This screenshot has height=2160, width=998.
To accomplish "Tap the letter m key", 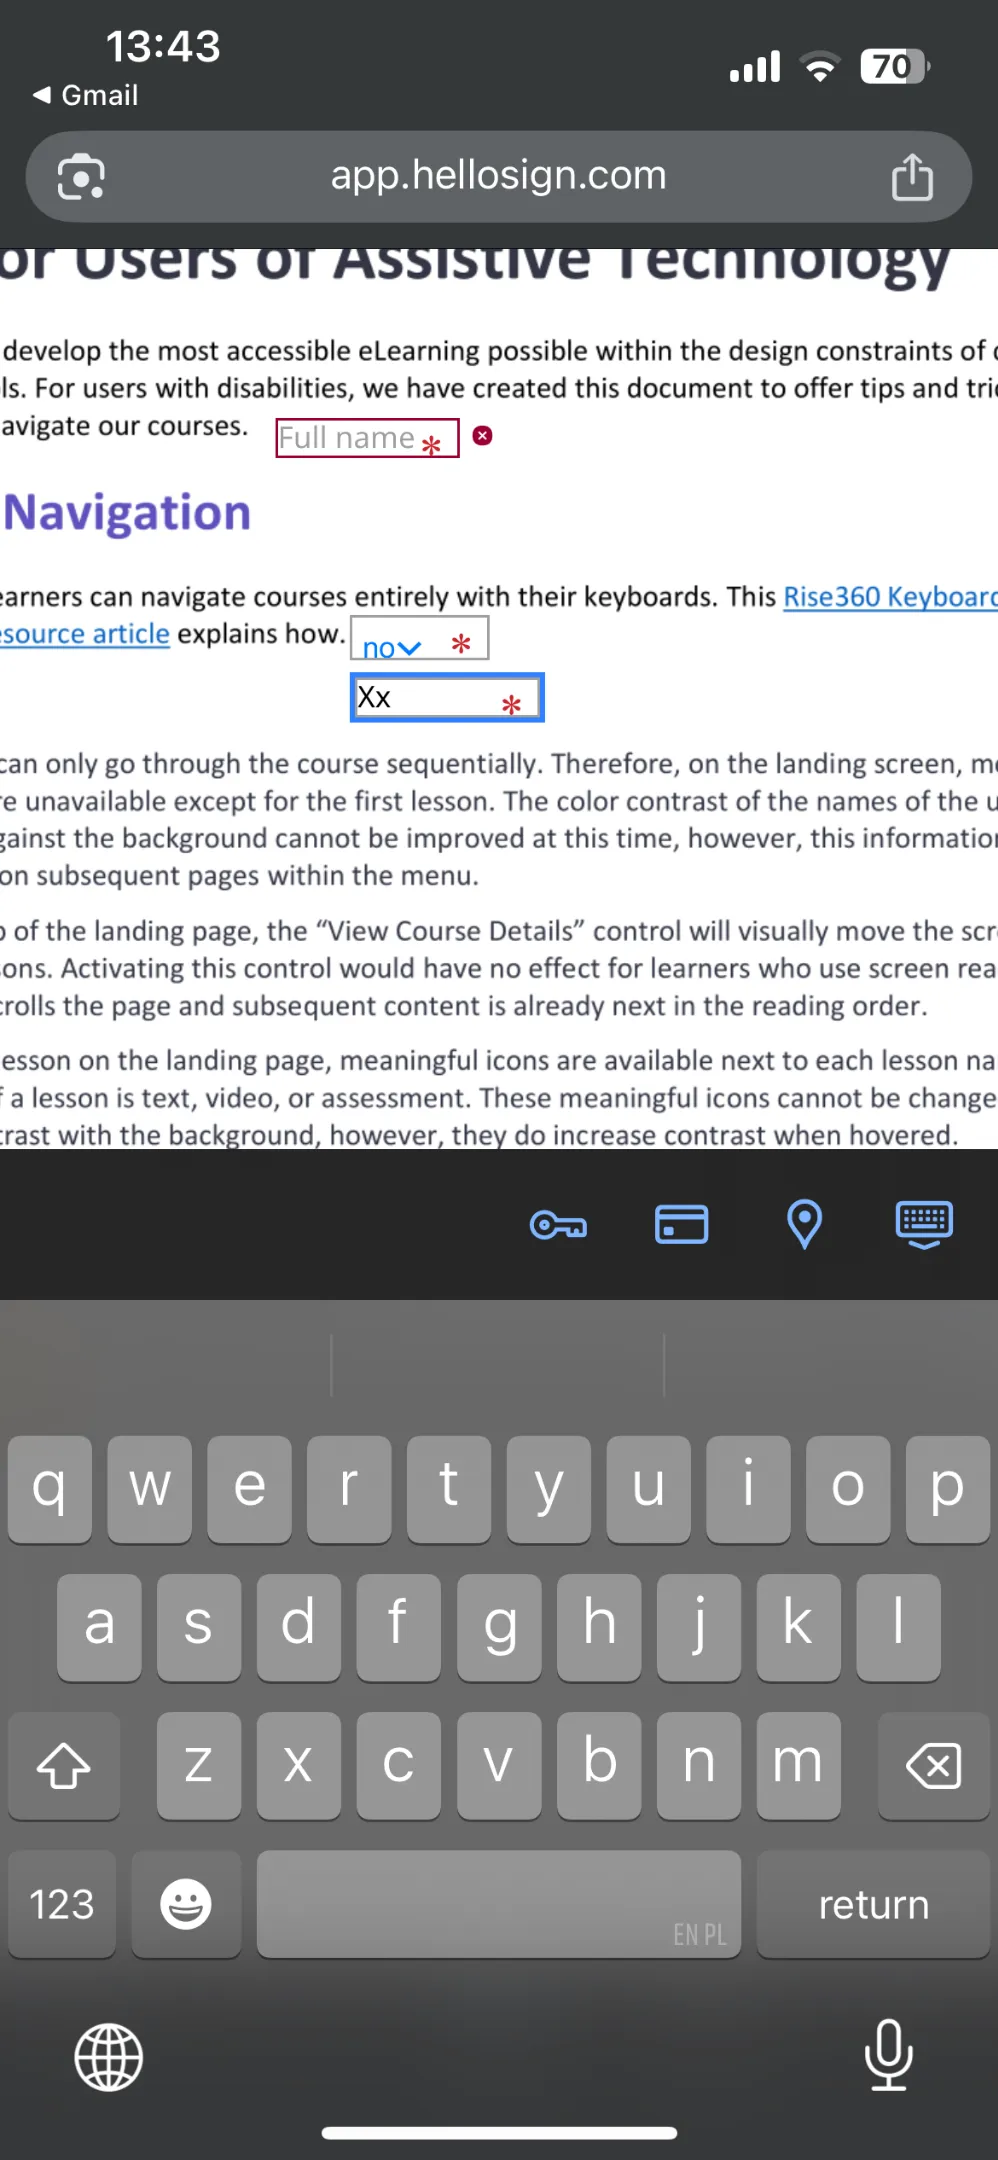I will pyautogui.click(x=798, y=1765).
